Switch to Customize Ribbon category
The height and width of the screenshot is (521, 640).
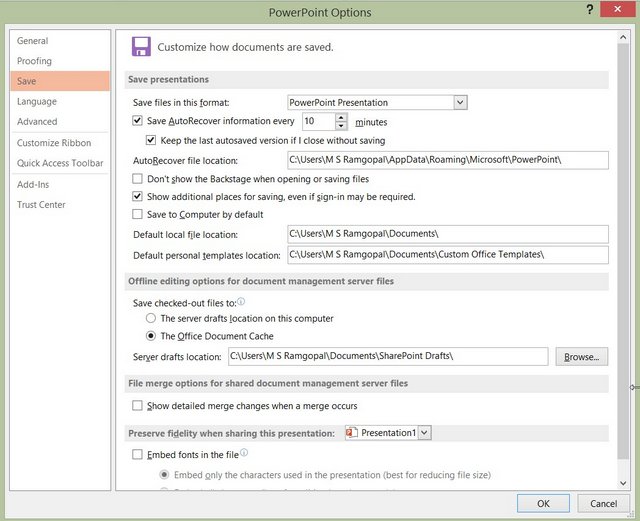[53, 143]
